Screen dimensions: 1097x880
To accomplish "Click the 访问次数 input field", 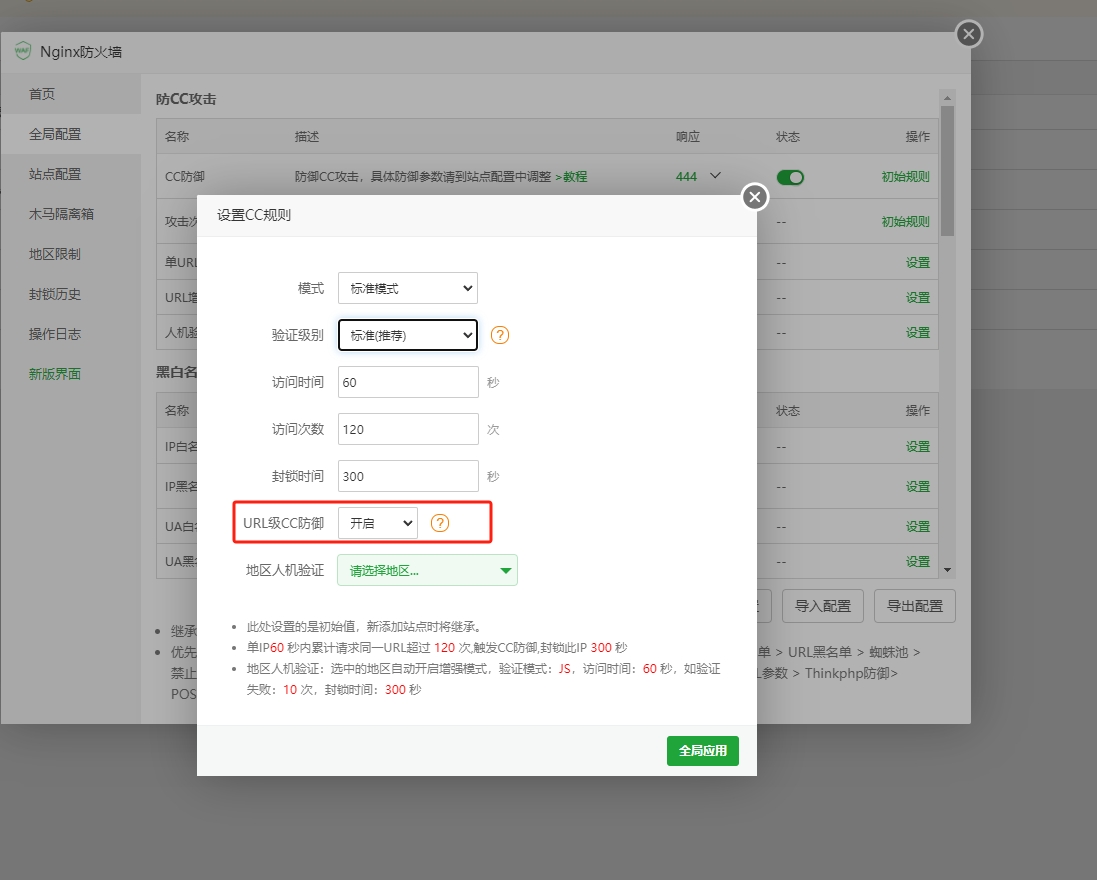I will (x=408, y=429).
